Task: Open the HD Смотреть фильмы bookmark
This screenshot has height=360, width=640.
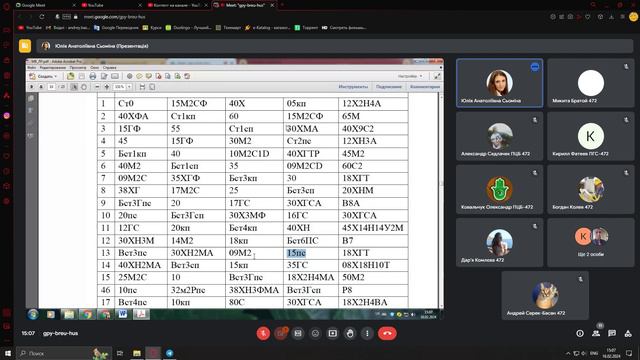Action: pyautogui.click(x=344, y=28)
